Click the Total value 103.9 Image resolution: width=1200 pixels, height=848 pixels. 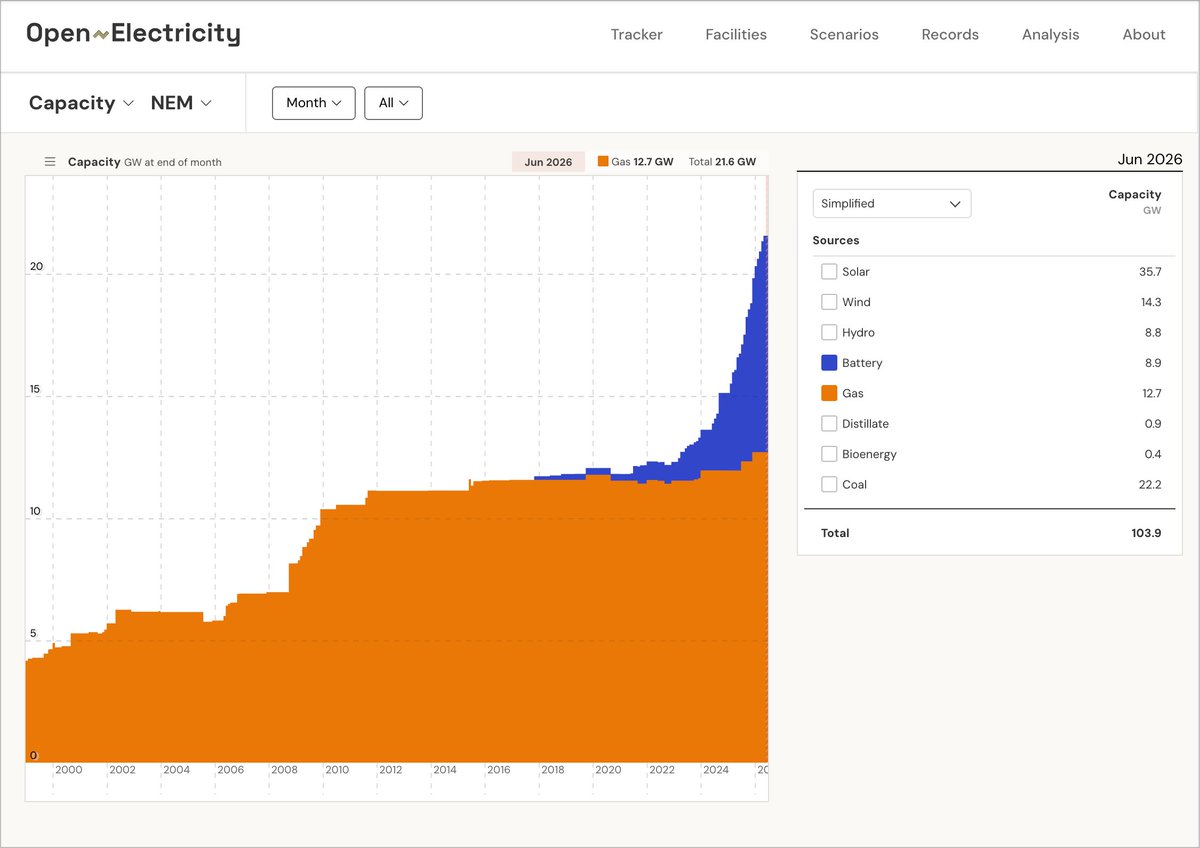click(1147, 533)
